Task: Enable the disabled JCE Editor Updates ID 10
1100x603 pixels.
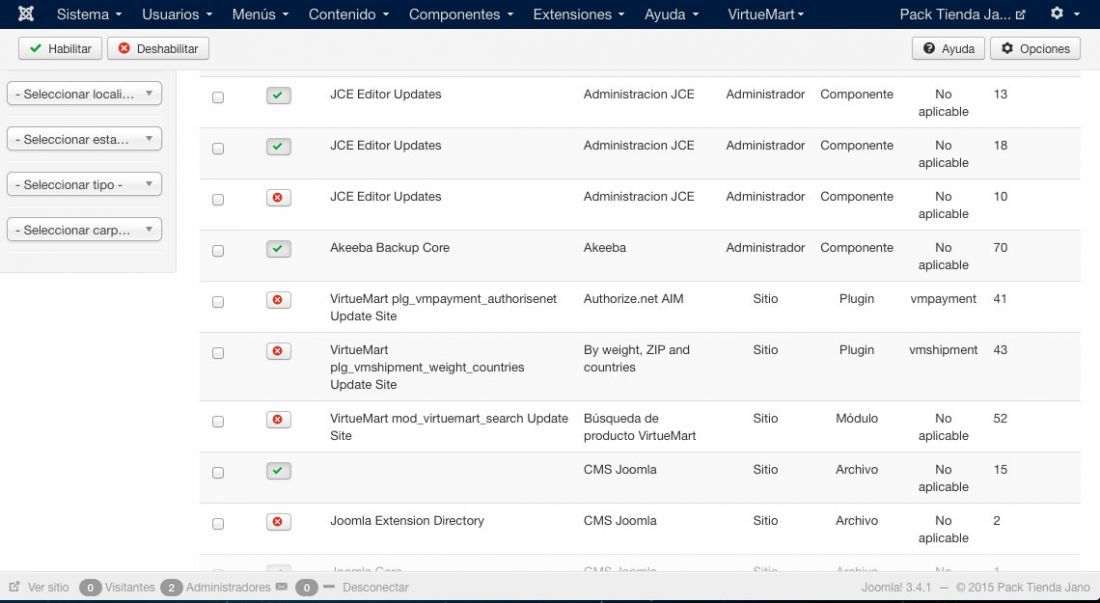Action: (x=279, y=198)
